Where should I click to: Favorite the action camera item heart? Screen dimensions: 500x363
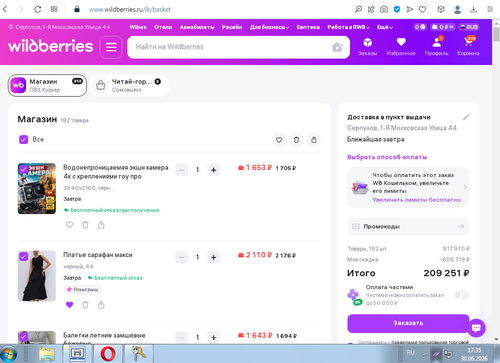point(69,225)
